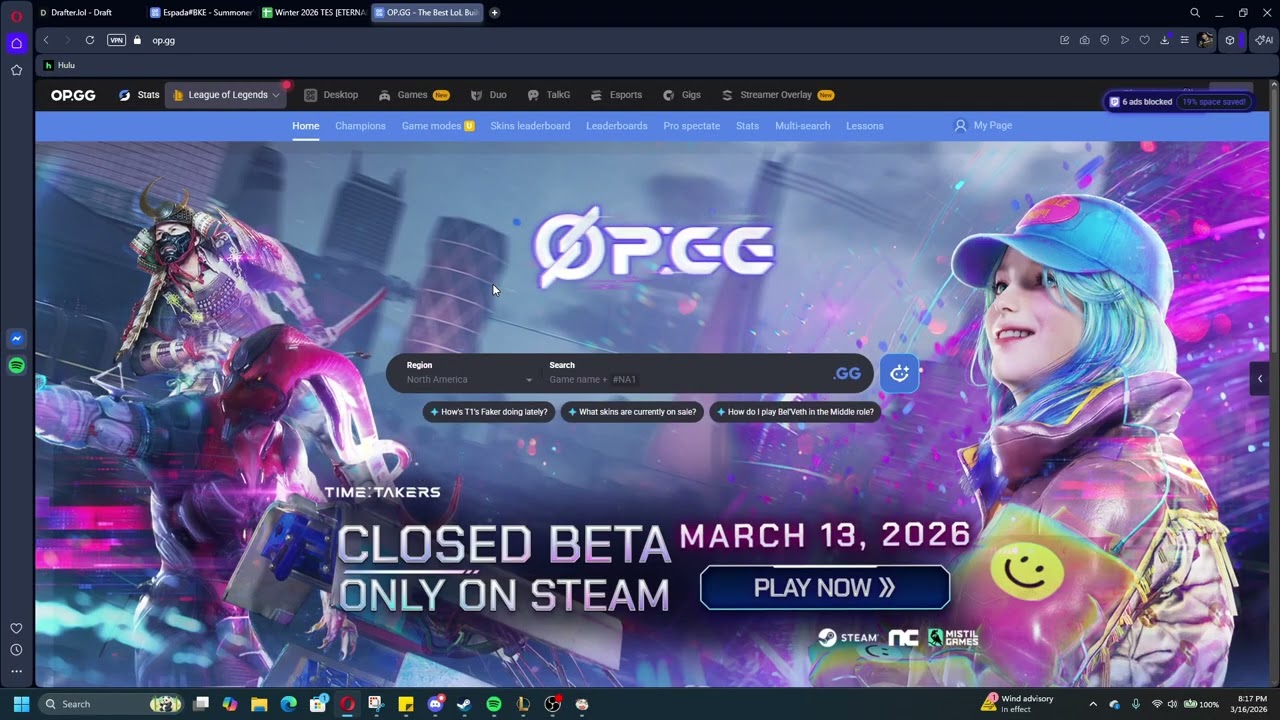The height and width of the screenshot is (720, 1280).
Task: Open the AI chat assistant button
Action: pos(899,373)
